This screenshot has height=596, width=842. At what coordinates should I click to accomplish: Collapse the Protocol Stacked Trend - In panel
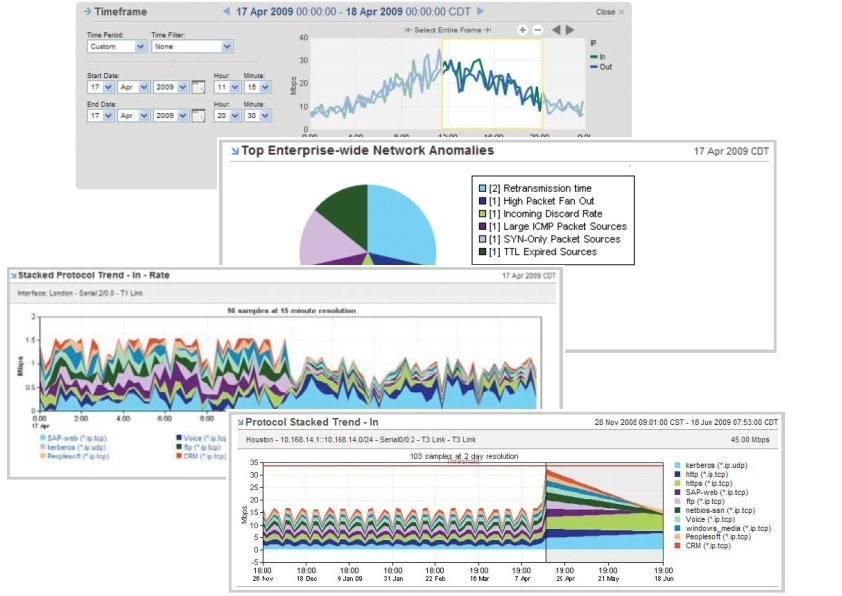pos(241,423)
